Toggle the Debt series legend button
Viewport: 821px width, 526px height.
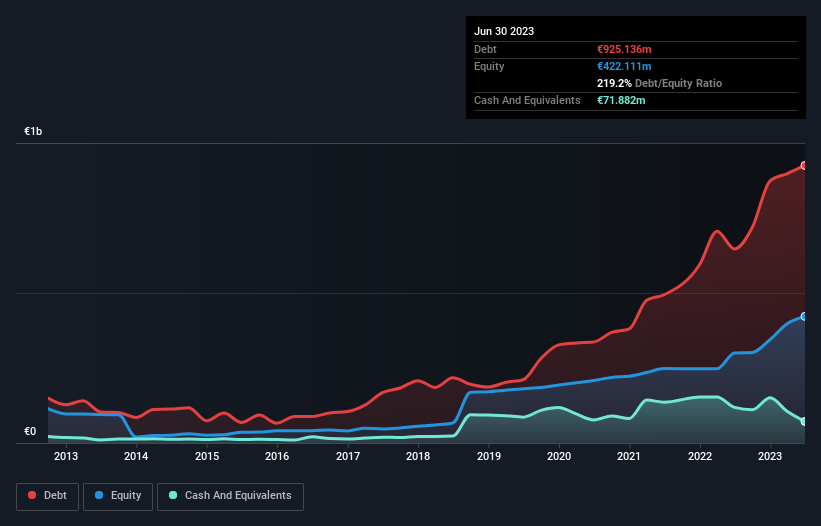pos(47,496)
